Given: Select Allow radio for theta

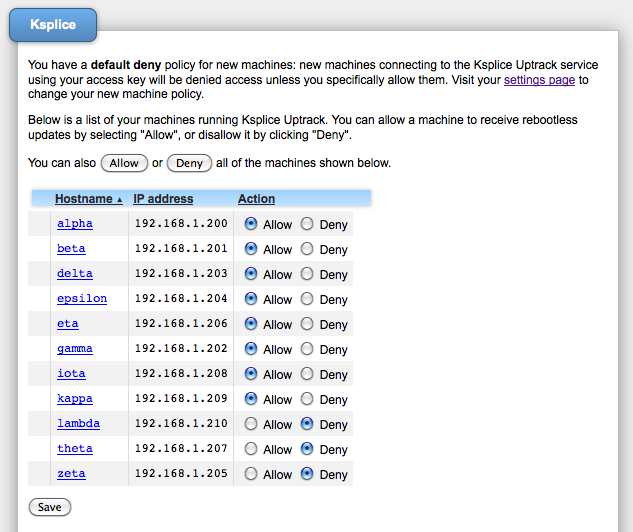Looking at the screenshot, I should click(x=251, y=449).
